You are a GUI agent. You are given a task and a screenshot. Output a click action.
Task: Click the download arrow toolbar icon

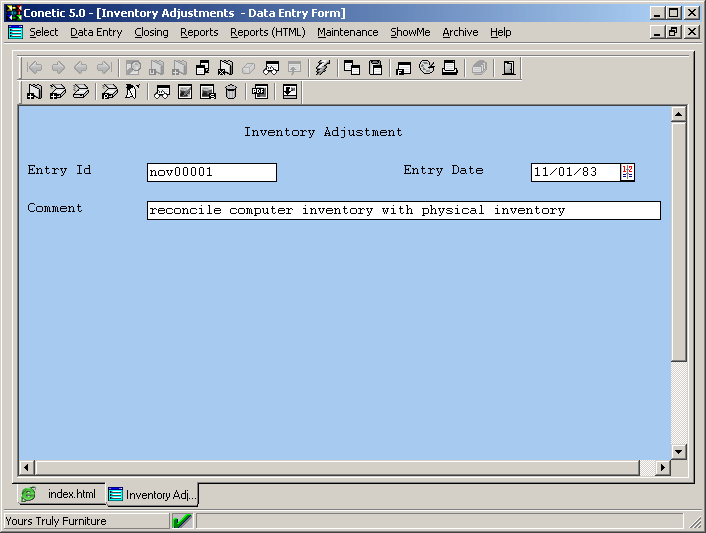click(x=289, y=92)
